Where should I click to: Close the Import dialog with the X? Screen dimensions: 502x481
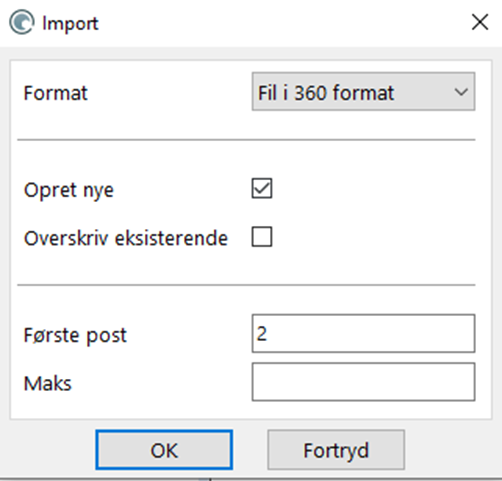[x=480, y=22]
